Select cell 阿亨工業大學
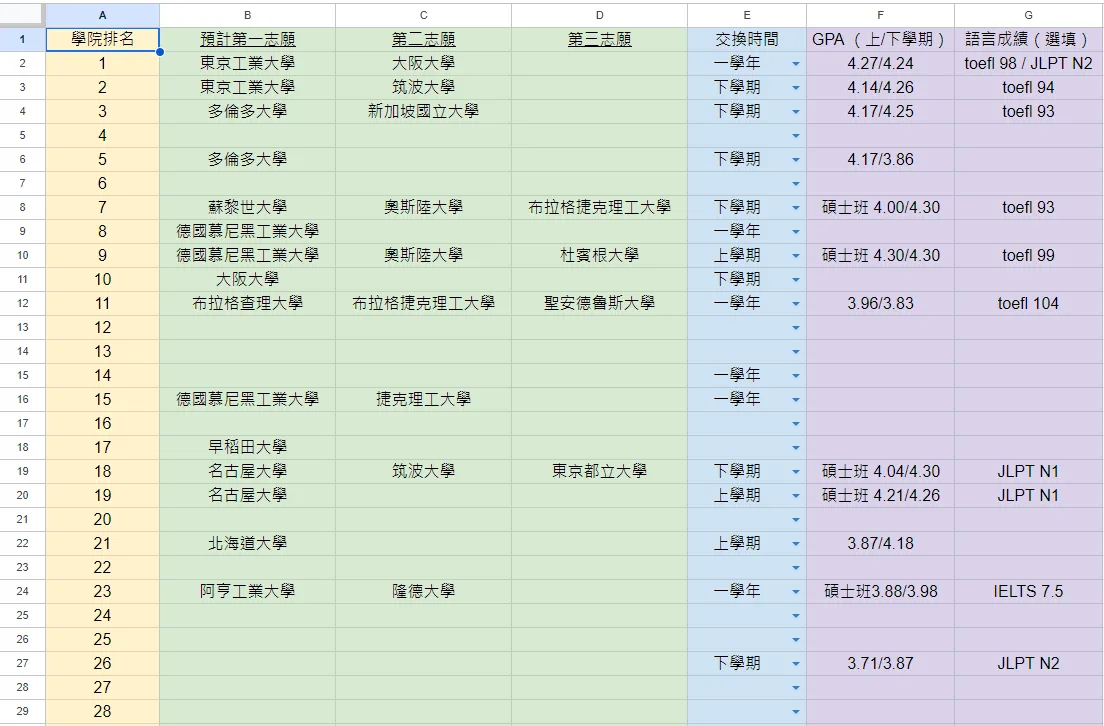This screenshot has width=1104, height=726. pyautogui.click(x=247, y=592)
